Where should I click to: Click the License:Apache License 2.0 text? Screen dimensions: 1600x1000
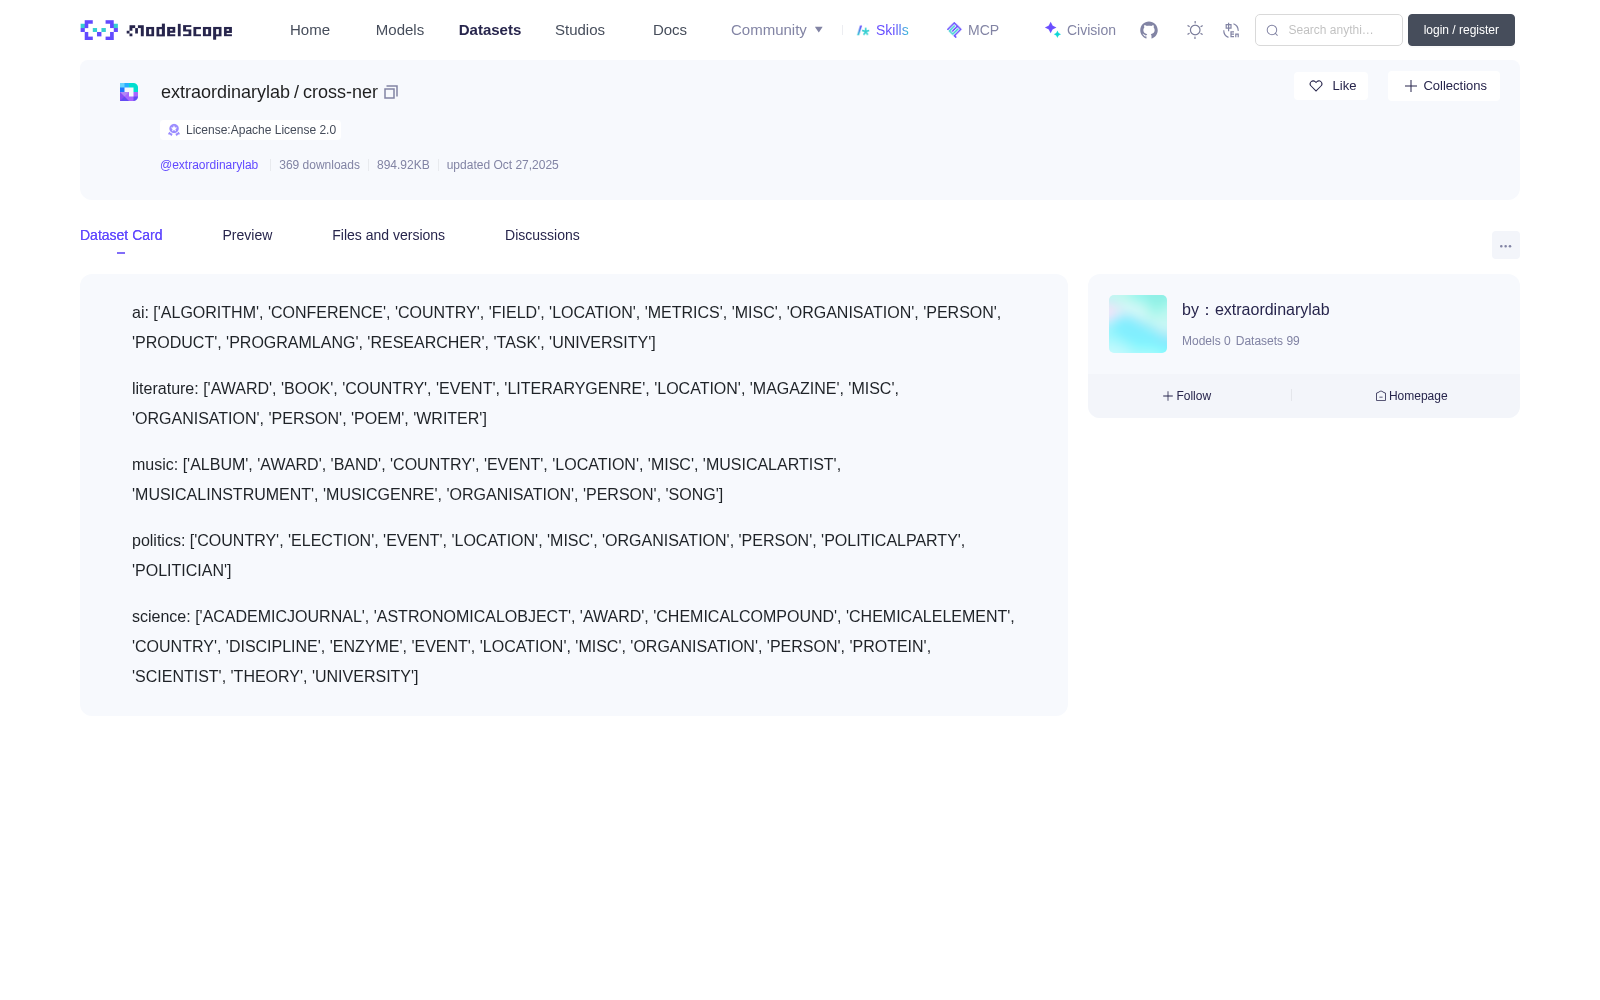pyautogui.click(x=261, y=130)
